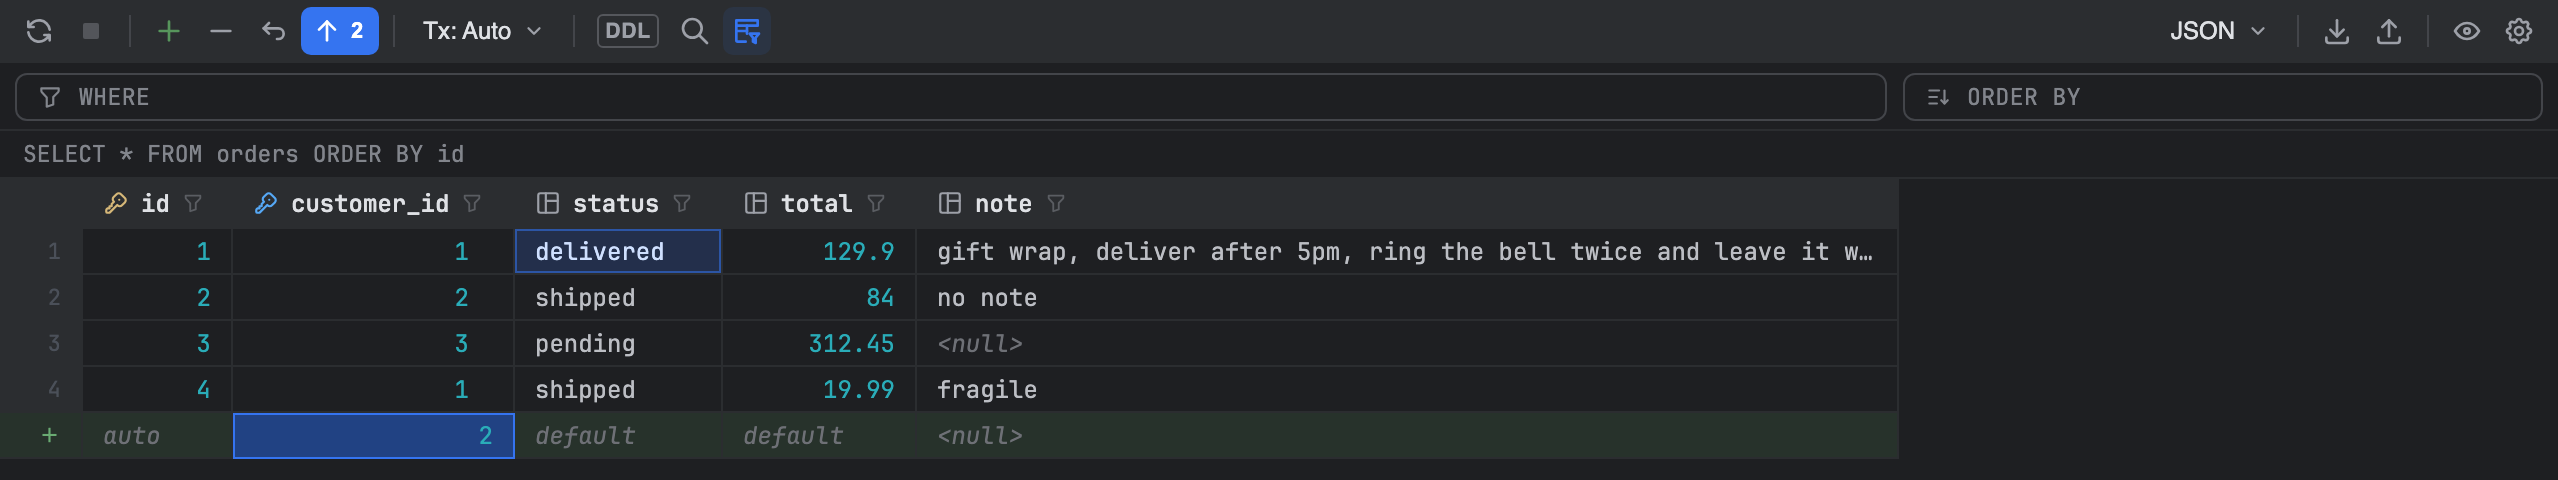Viewport: 2558px width, 480px height.
Task: Focus the WHERE filter field
Action: coord(951,97)
